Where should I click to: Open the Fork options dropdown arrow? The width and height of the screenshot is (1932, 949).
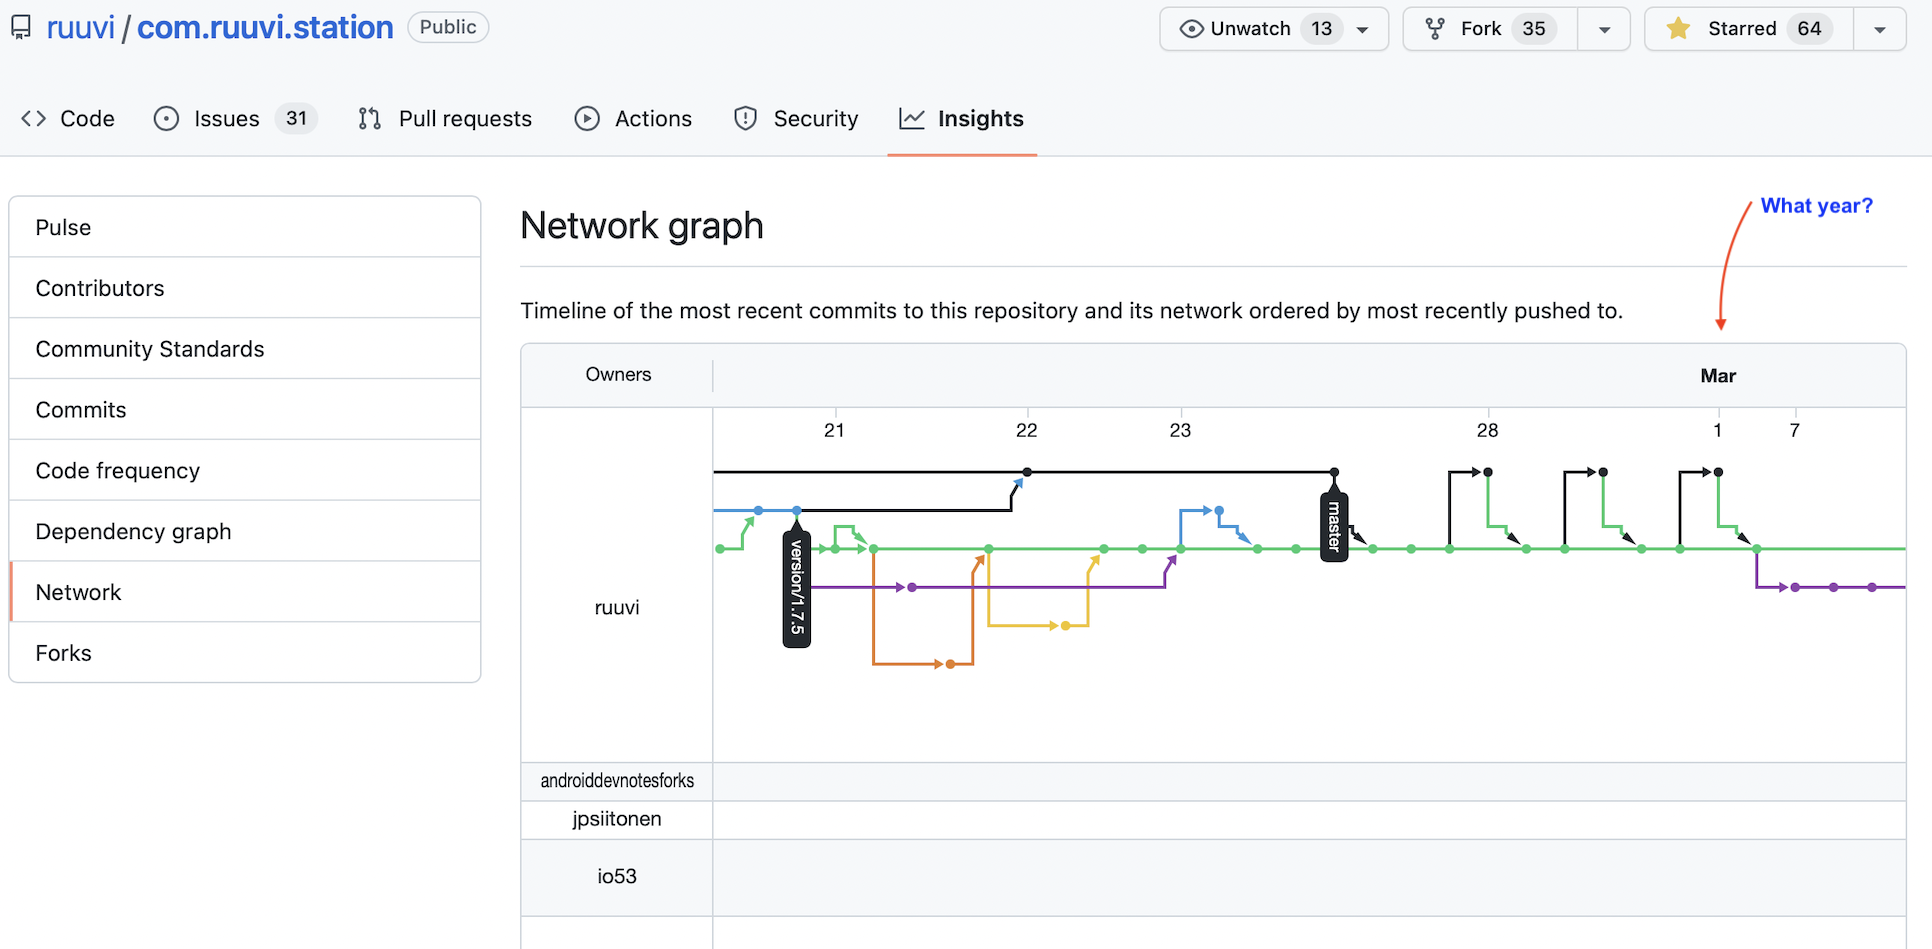[x=1604, y=30]
